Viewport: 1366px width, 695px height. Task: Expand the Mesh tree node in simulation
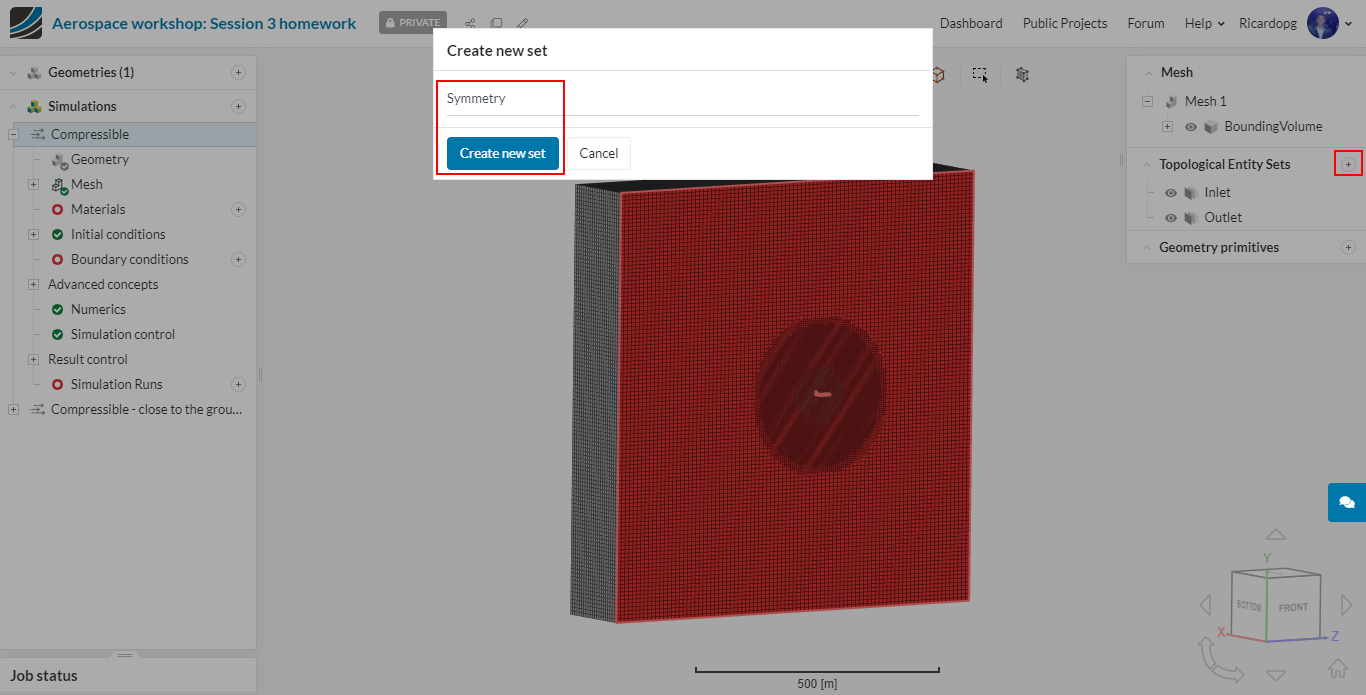(x=33, y=184)
